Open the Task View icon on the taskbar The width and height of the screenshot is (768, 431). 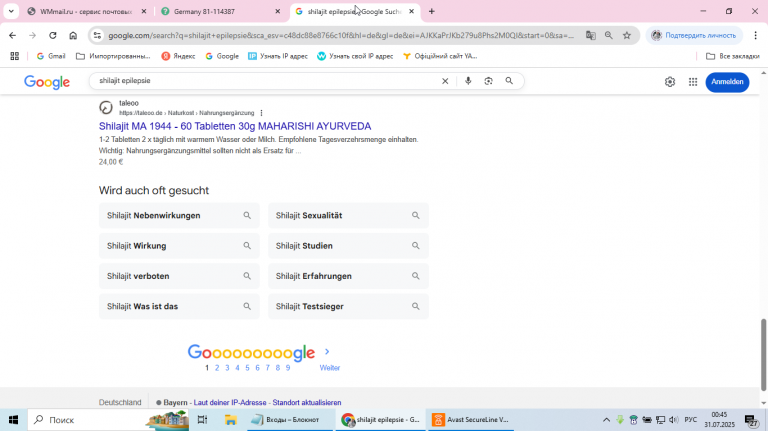[202, 420]
